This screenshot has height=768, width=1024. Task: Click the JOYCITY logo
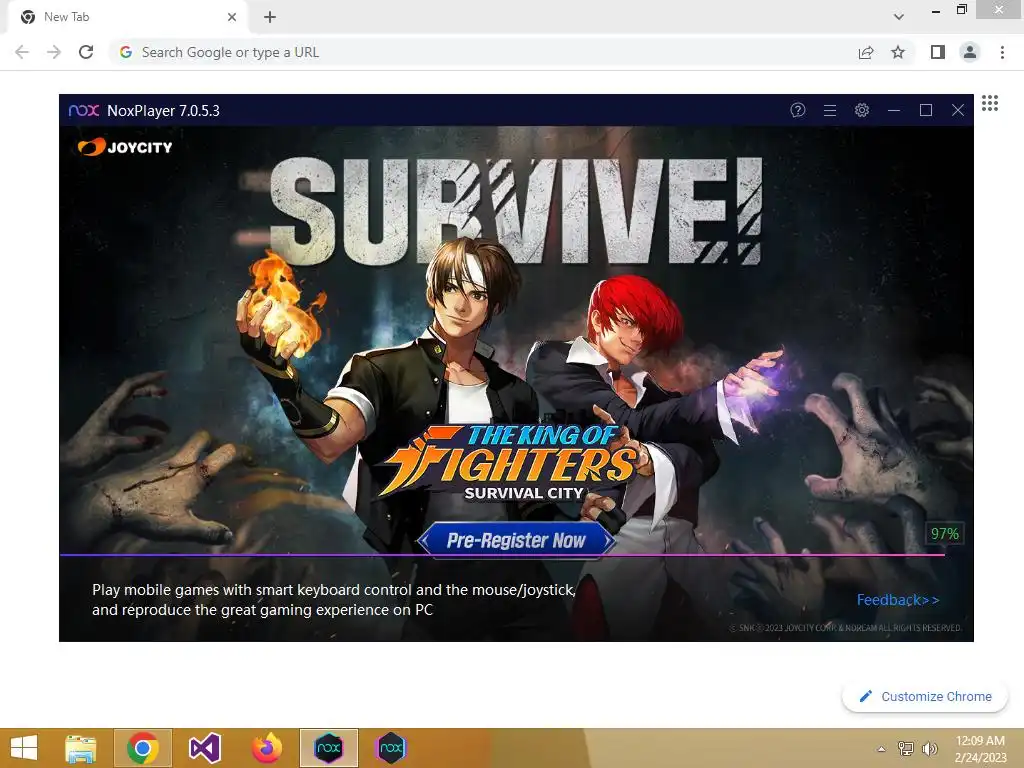125,147
